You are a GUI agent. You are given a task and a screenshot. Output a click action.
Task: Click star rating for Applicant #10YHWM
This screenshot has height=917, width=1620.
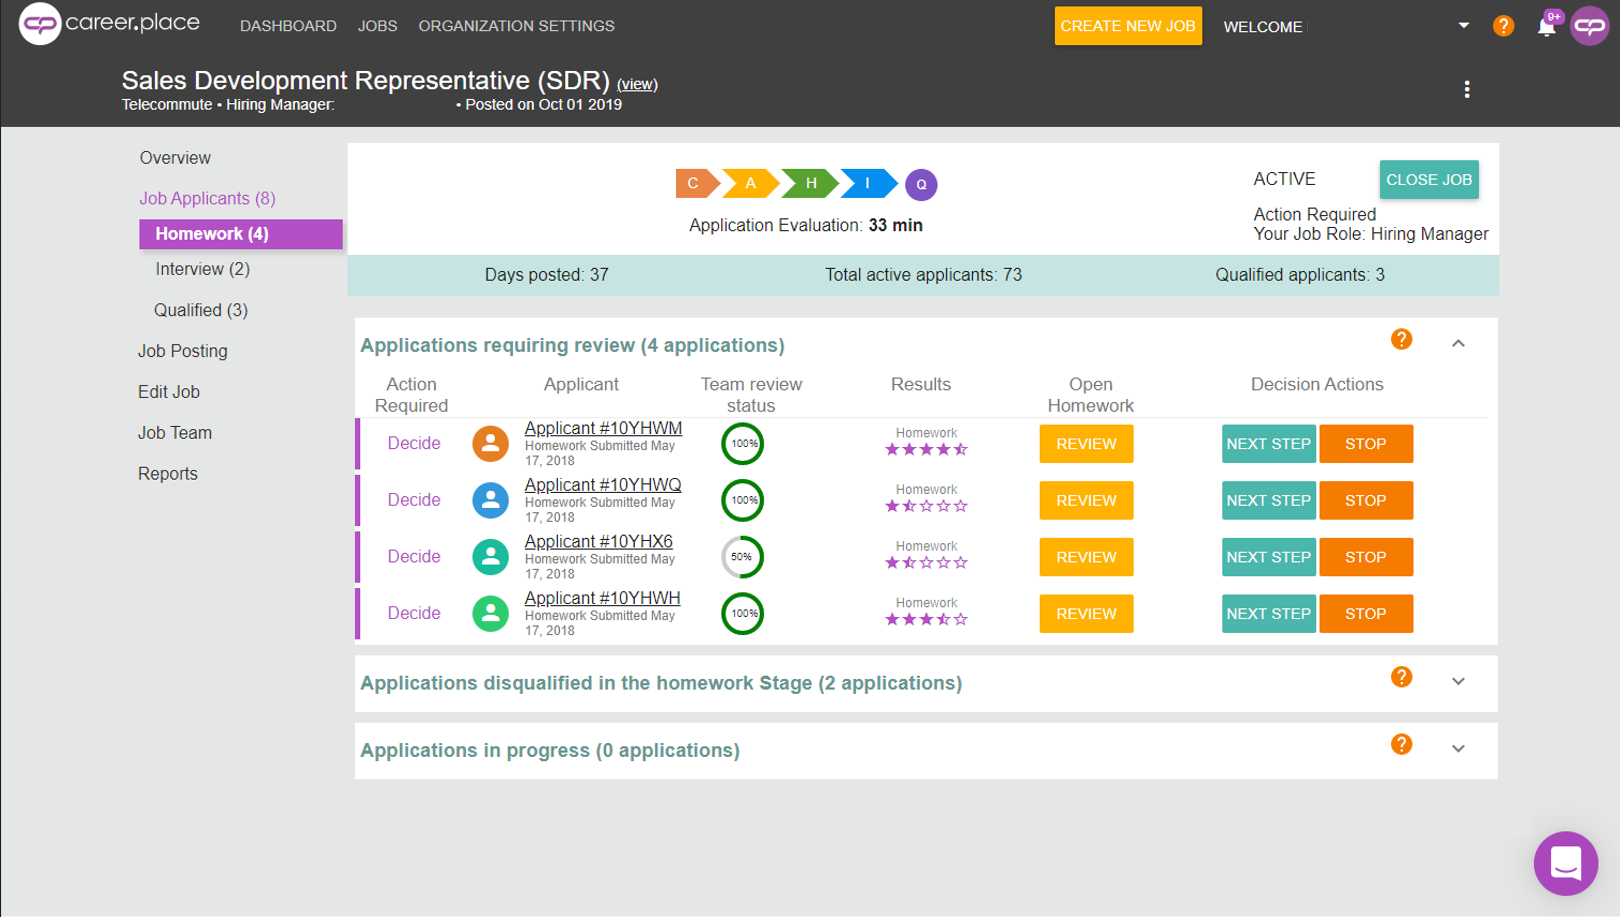(926, 450)
